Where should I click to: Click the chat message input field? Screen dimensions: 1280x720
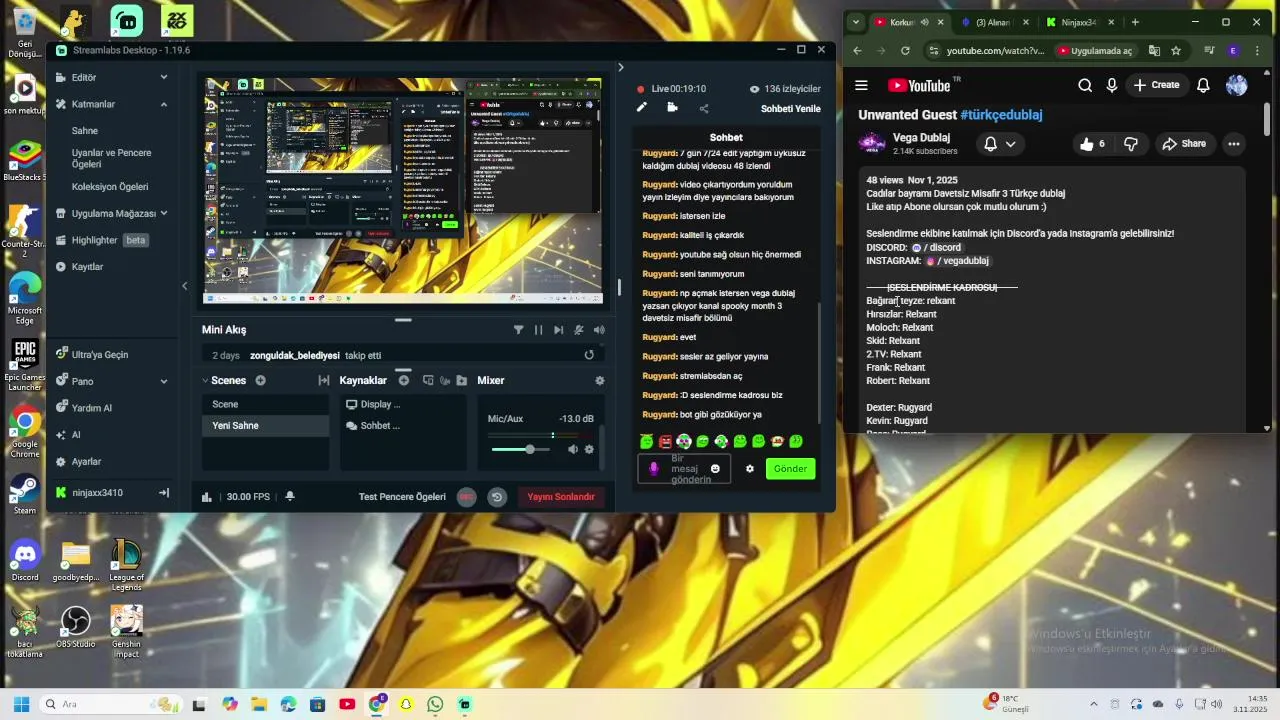684,469
